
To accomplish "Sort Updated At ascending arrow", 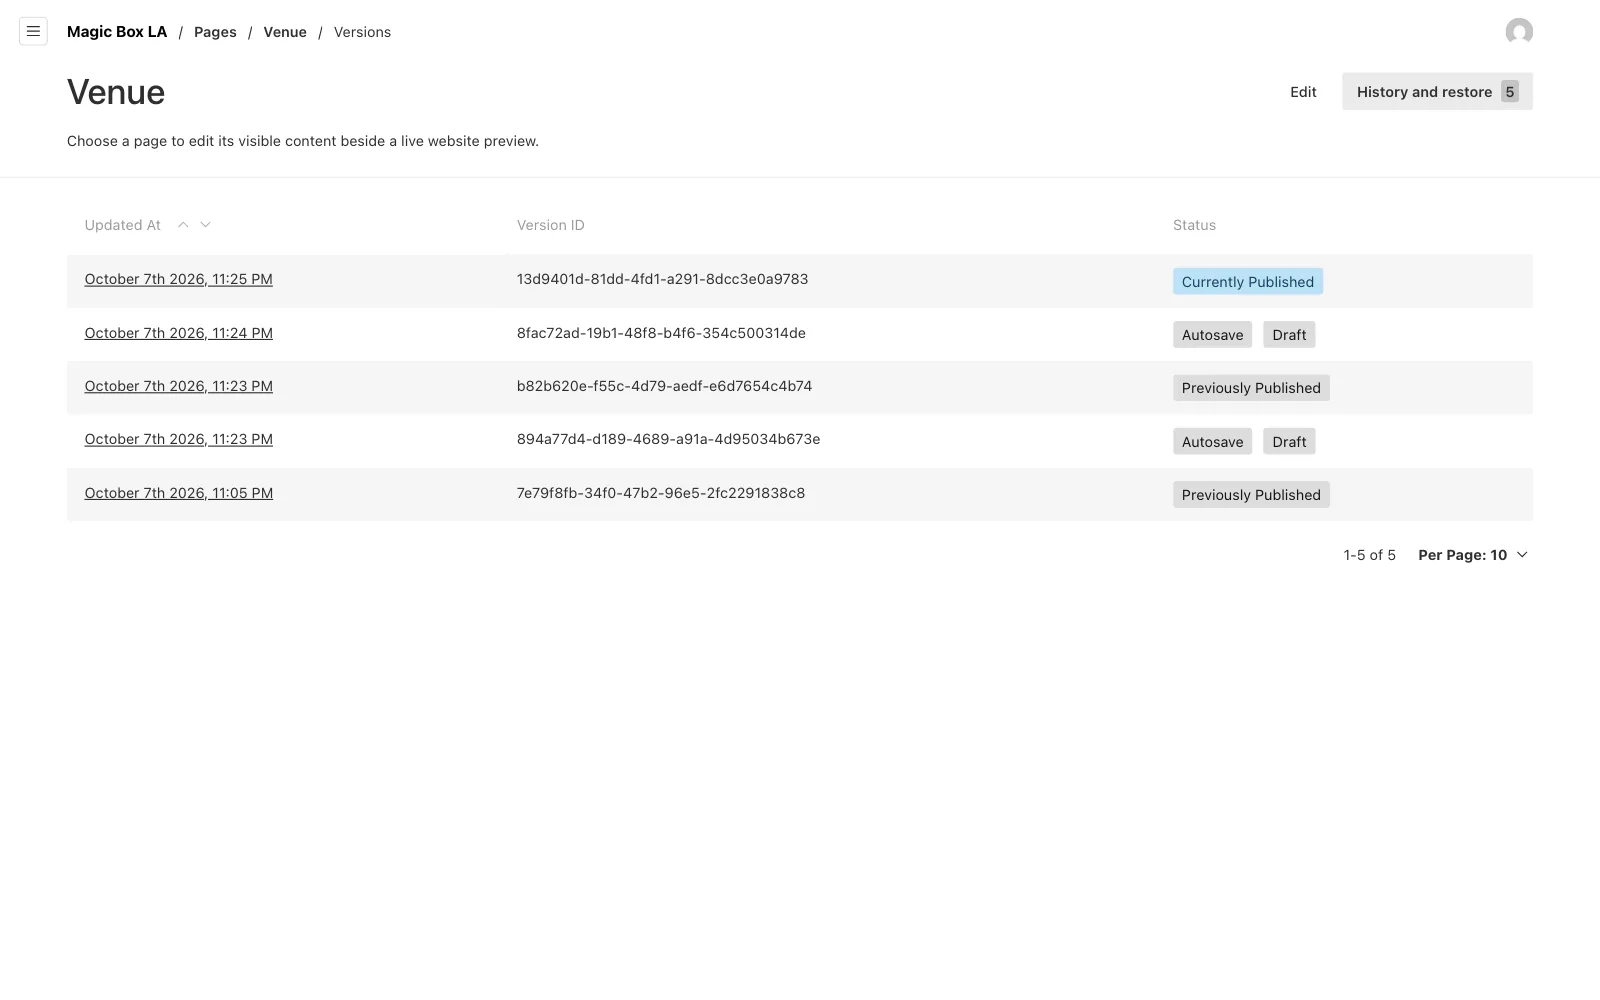I will click(183, 225).
